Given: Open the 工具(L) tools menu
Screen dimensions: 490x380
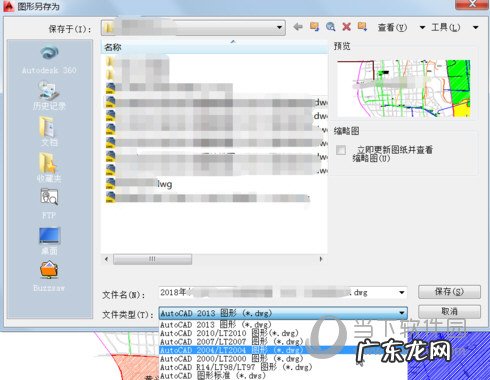Looking at the screenshot, I should 446,27.
